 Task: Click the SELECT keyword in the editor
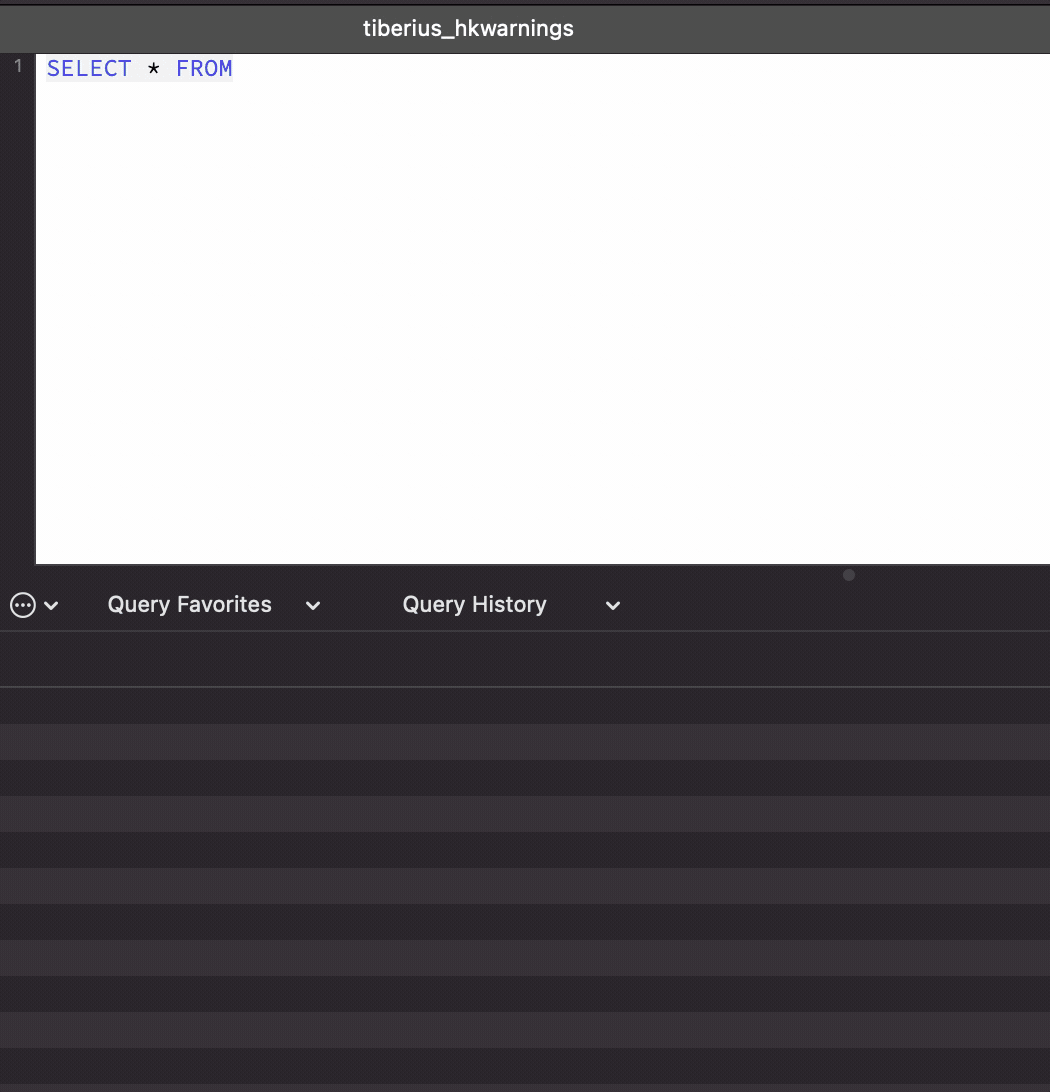pyautogui.click(x=89, y=68)
